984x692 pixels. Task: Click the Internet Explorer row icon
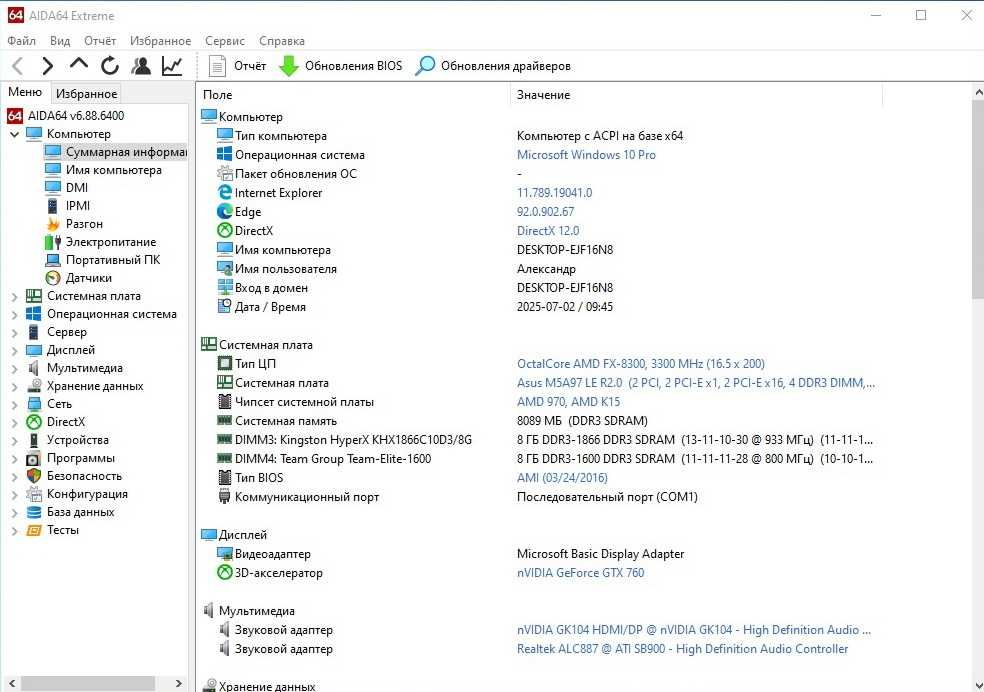pos(225,193)
